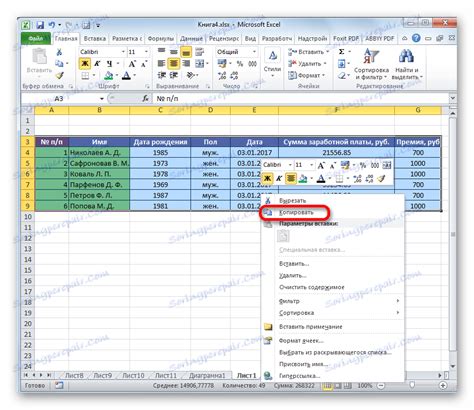Click Increase Decimal in the ribbon

coord(222,76)
